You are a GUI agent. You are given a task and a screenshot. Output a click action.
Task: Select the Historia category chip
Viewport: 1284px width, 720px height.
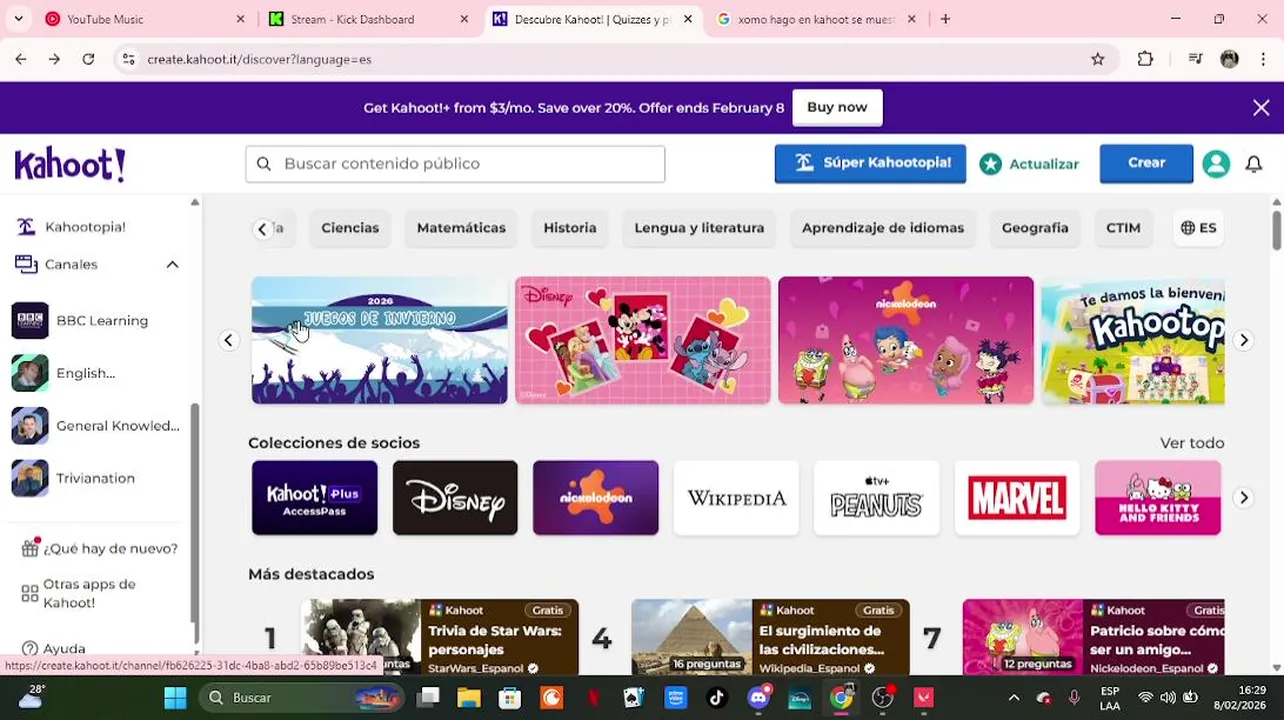click(570, 228)
